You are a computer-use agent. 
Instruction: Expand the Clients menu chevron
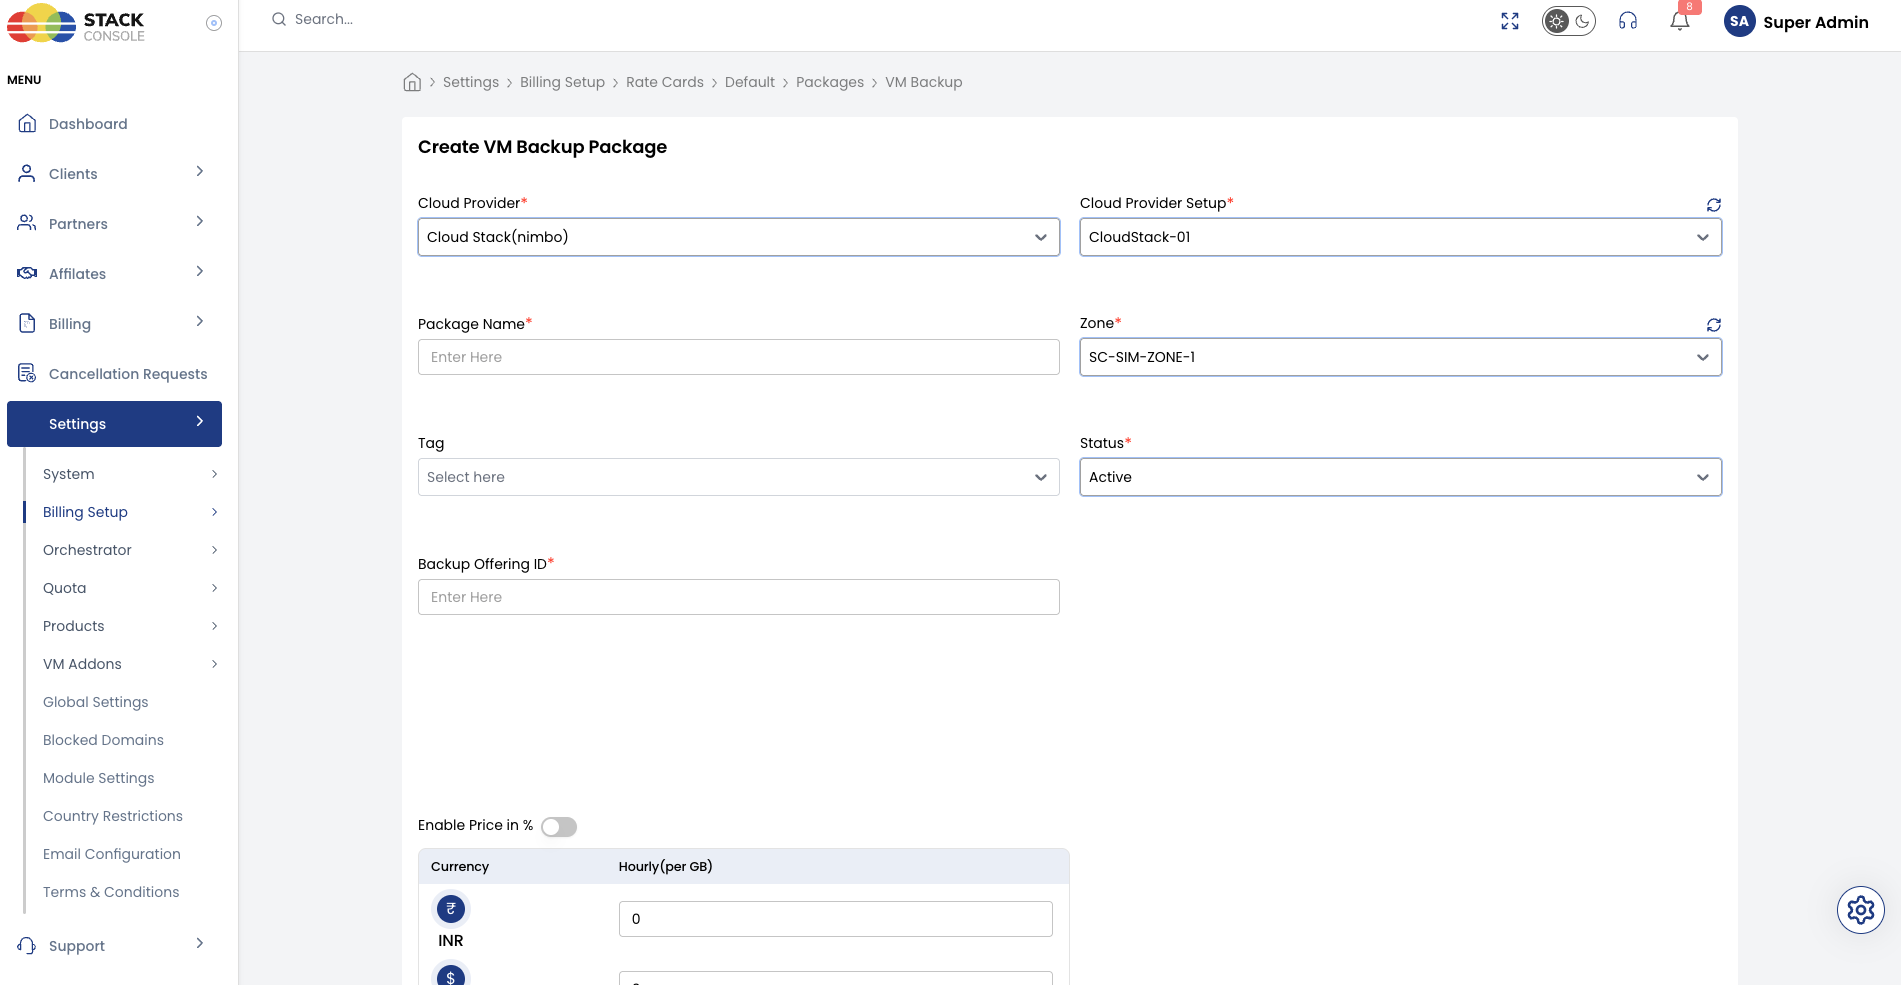(x=200, y=171)
